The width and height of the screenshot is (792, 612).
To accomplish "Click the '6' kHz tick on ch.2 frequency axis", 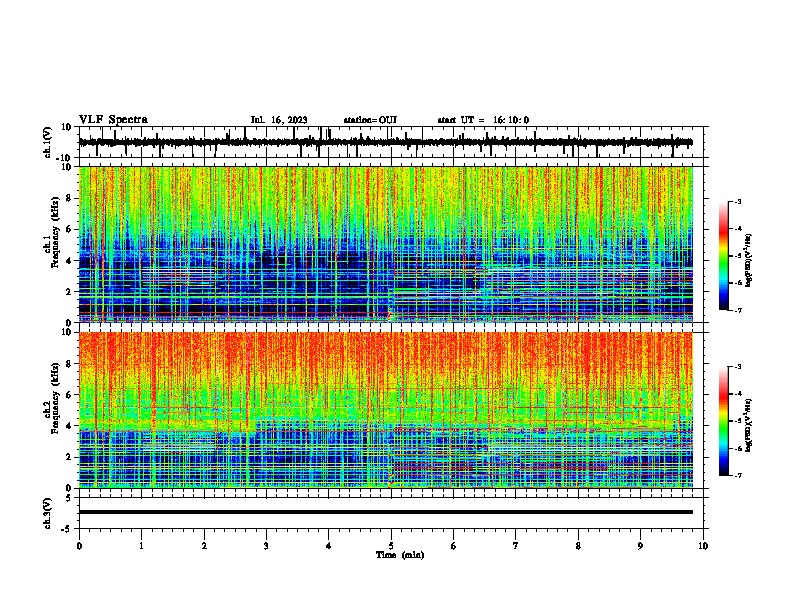I will coord(69,394).
